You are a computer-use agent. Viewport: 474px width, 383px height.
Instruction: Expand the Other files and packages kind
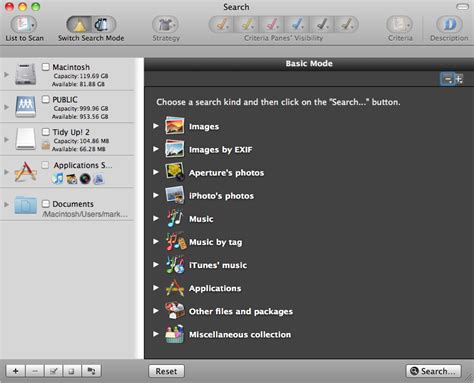point(156,311)
